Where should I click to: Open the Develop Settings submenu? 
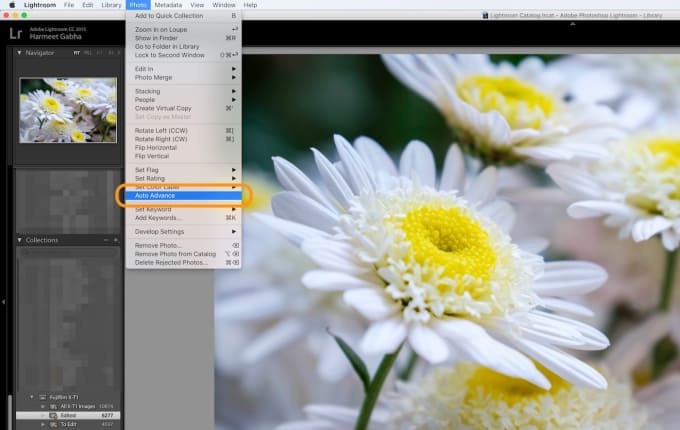click(183, 231)
